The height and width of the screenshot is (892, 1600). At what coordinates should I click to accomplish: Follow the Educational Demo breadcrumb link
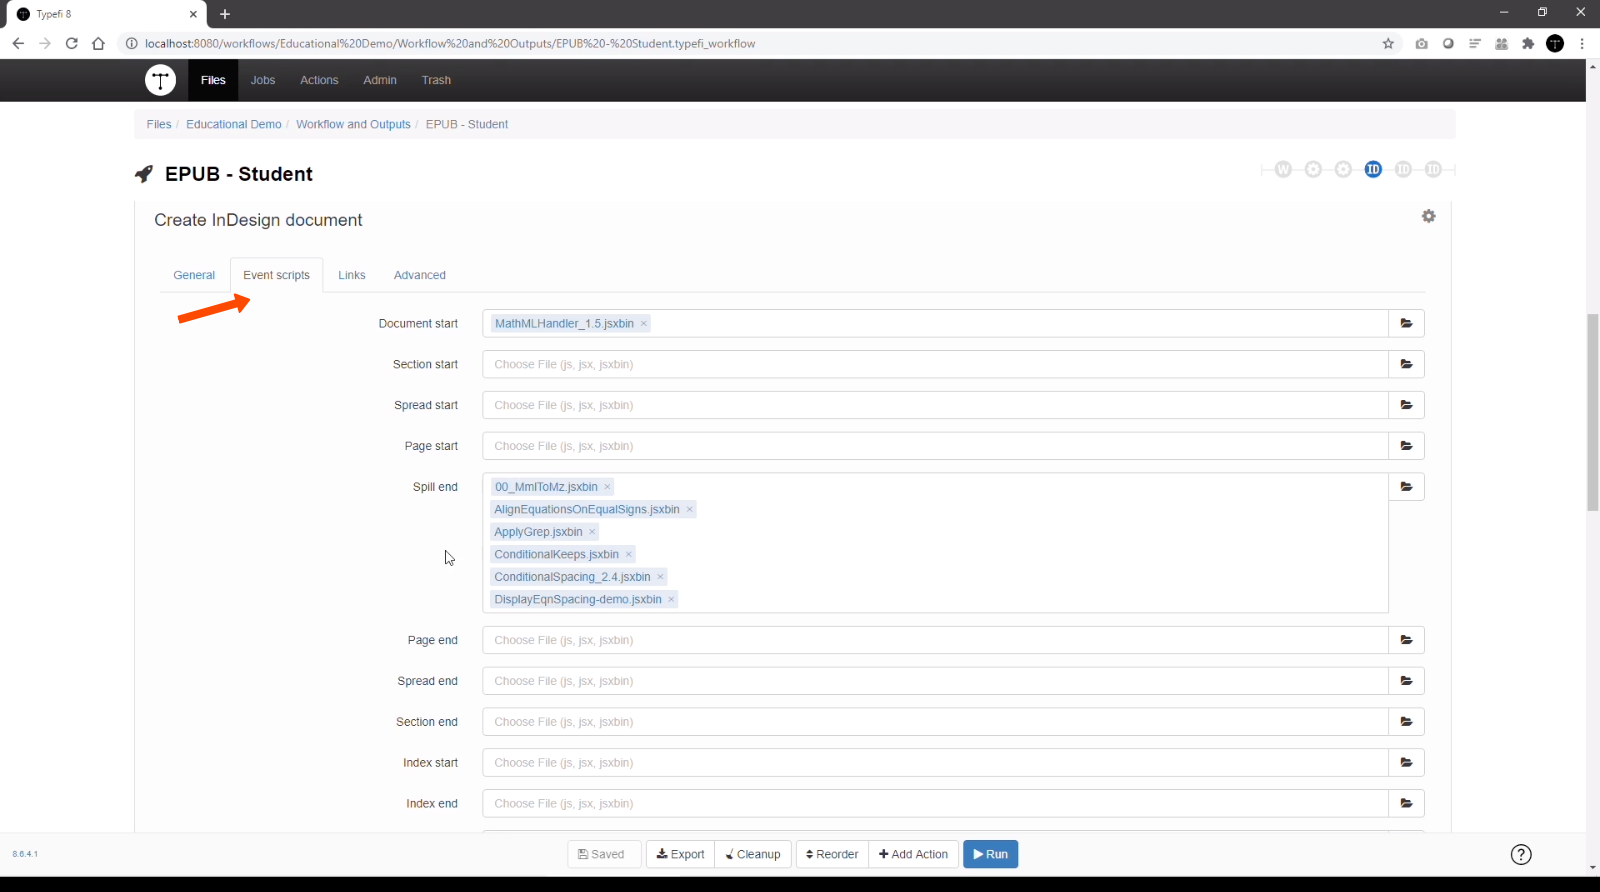tap(234, 124)
